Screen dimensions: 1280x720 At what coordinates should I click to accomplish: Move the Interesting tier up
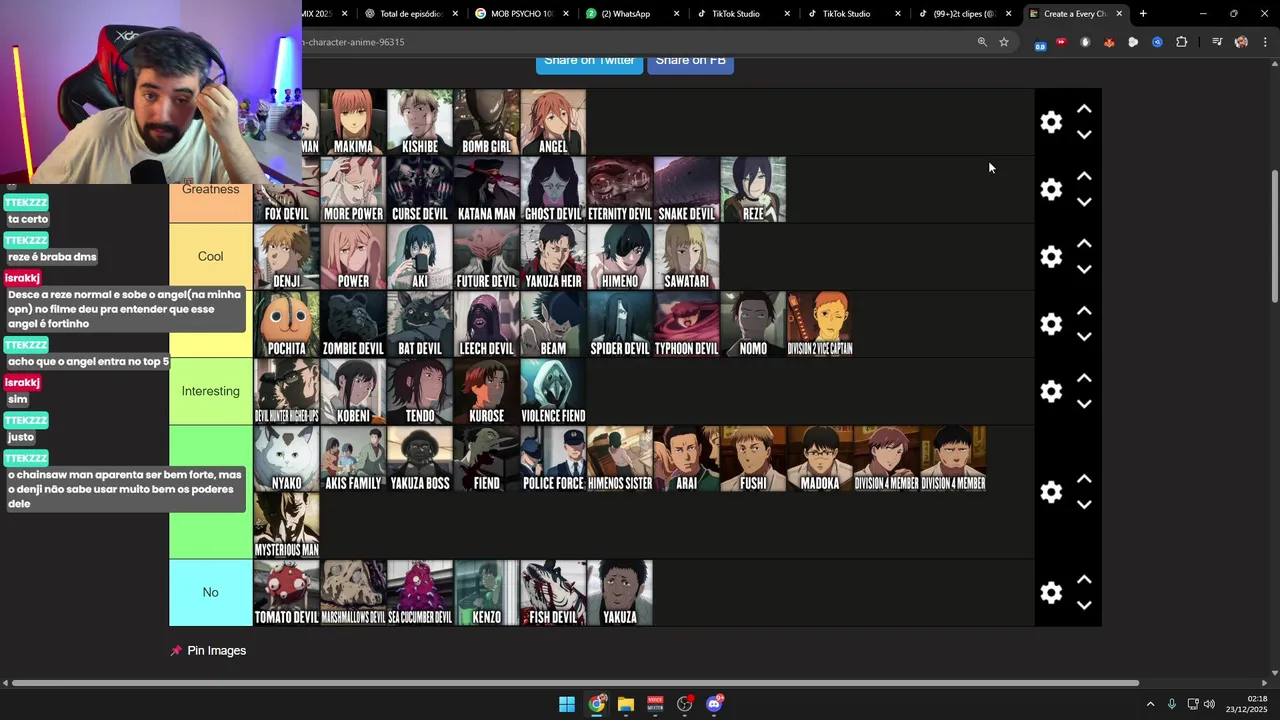click(1084, 378)
